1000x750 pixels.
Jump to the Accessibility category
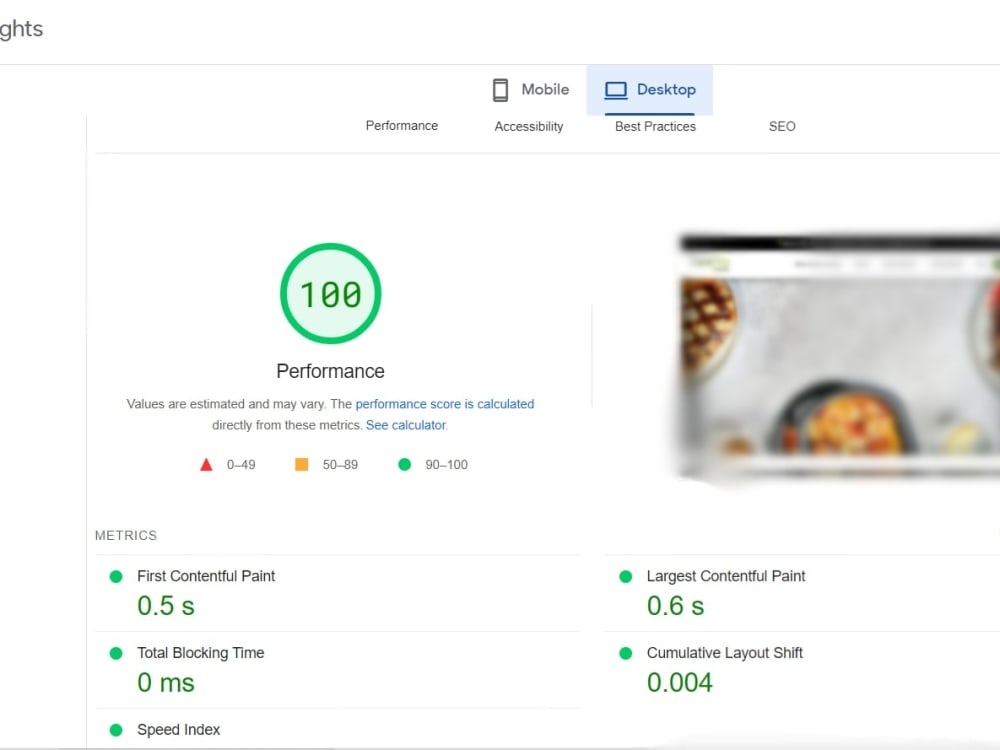point(529,126)
